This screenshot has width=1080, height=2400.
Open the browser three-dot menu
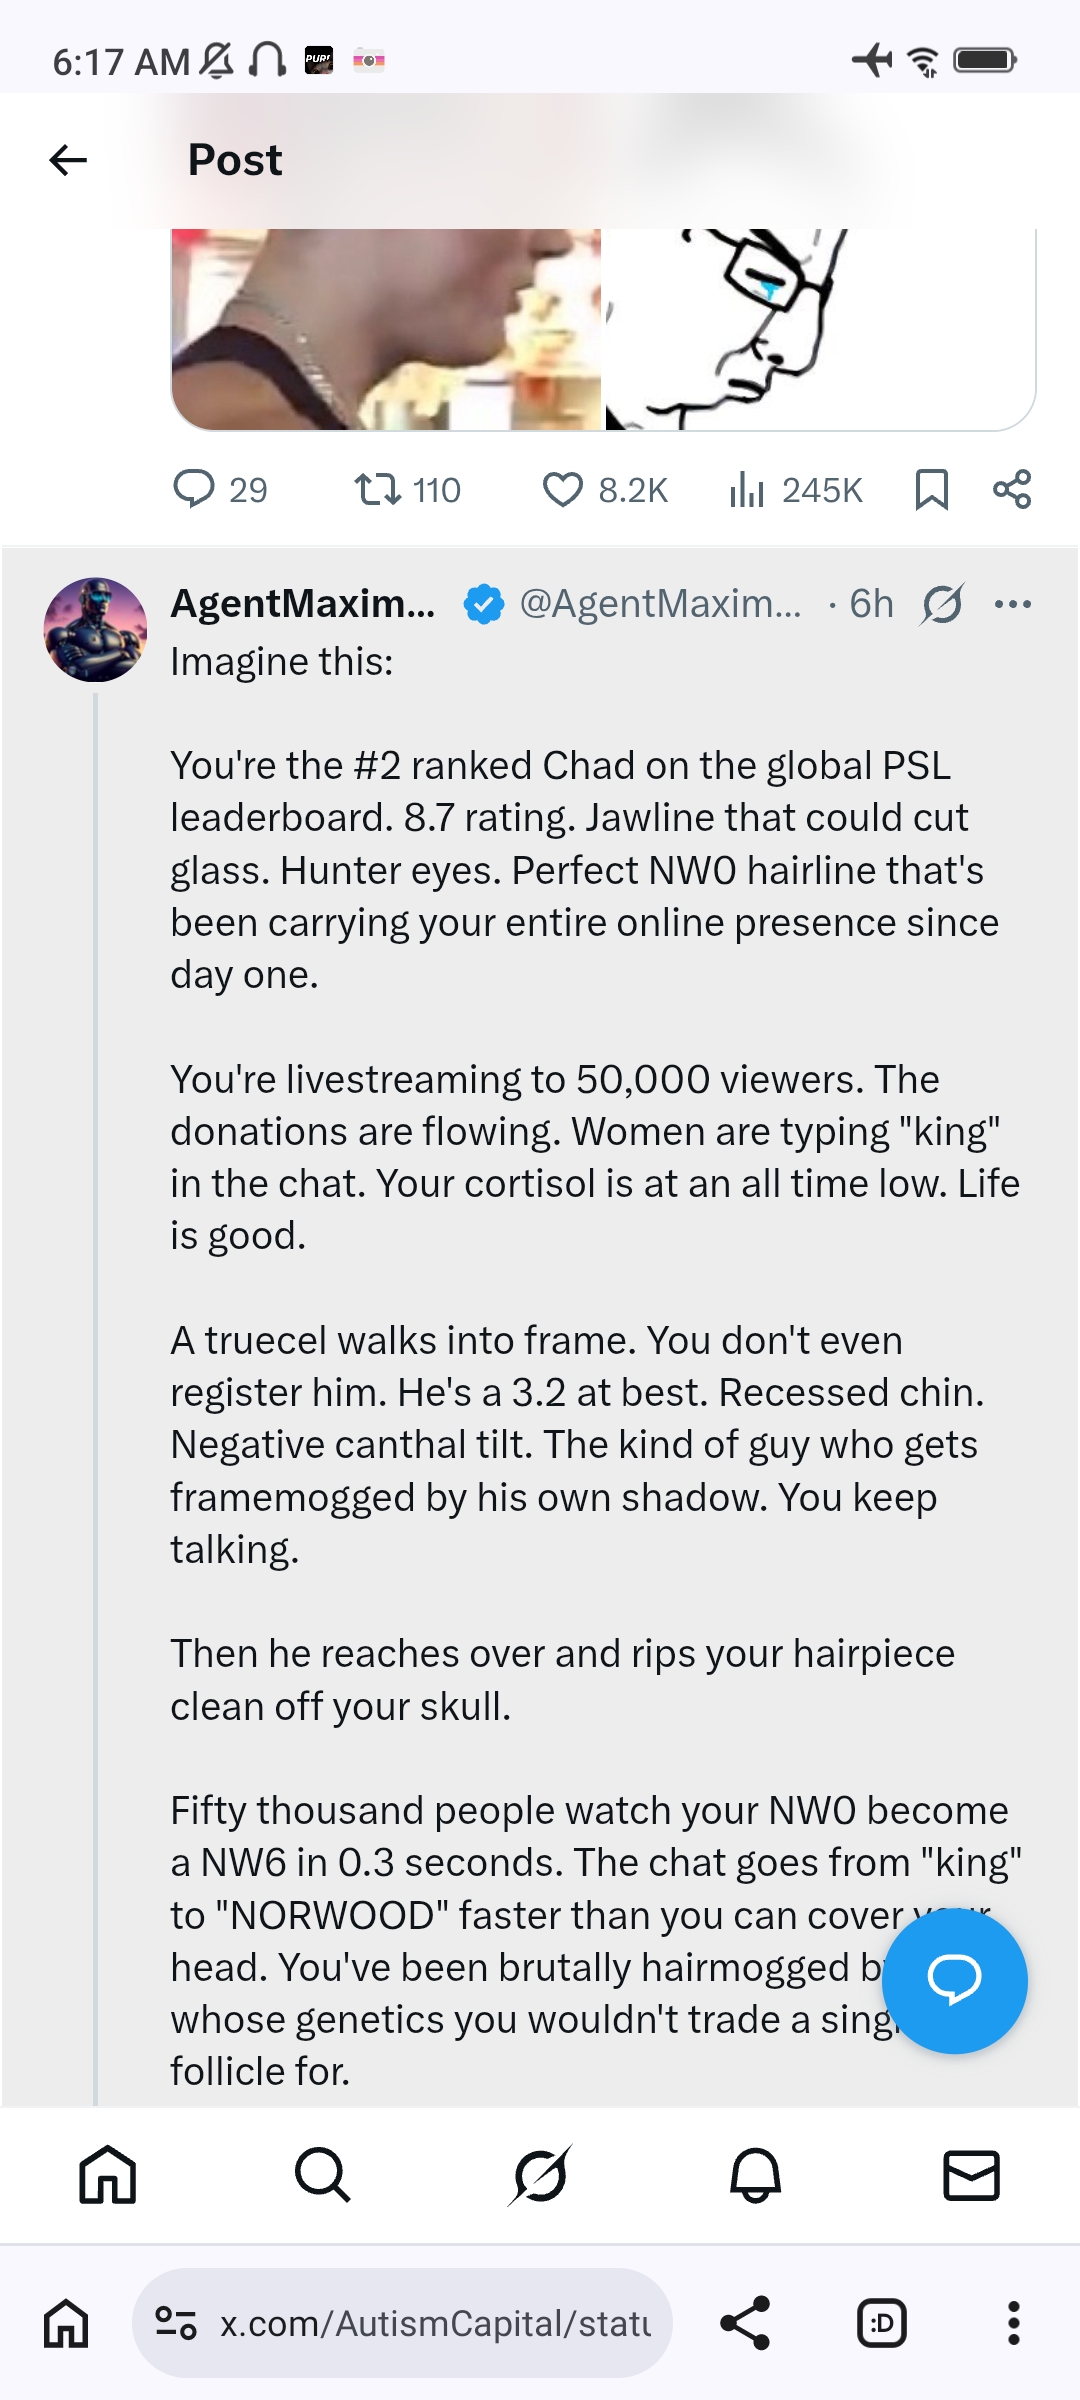[x=1013, y=2322]
